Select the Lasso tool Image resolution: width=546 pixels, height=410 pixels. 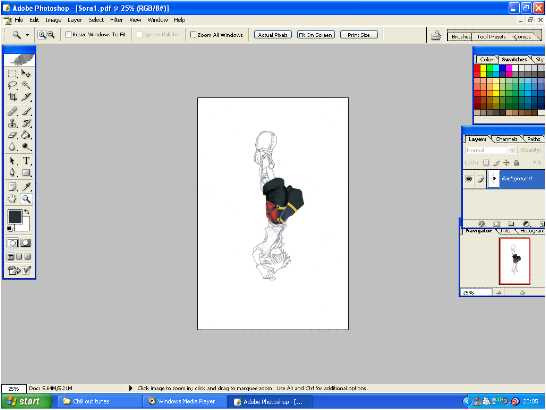point(13,85)
